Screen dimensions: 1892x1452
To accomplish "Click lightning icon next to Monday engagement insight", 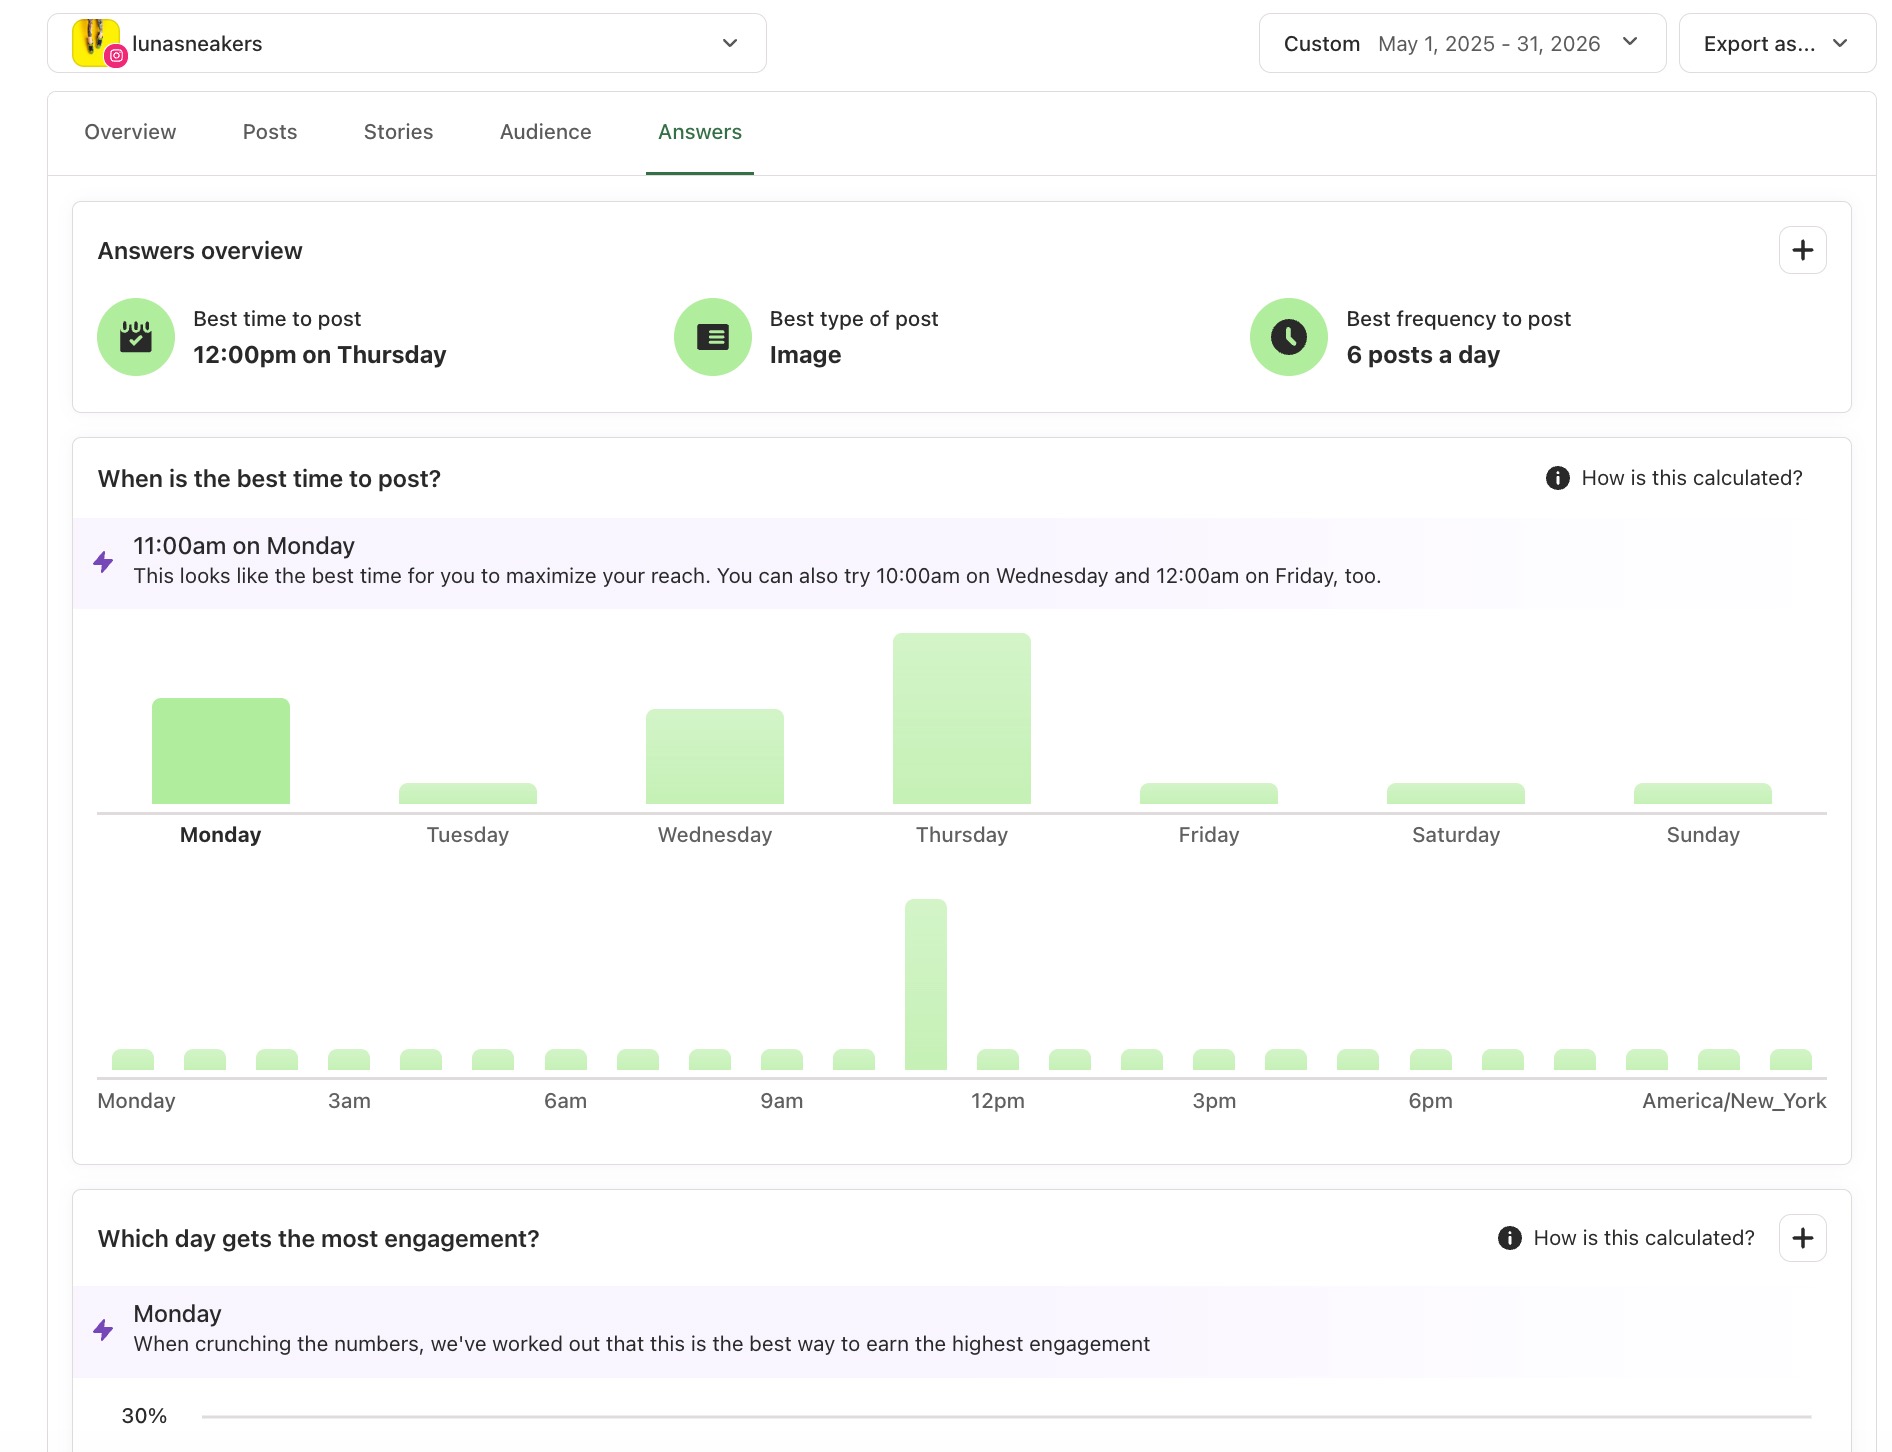I will coord(103,1329).
